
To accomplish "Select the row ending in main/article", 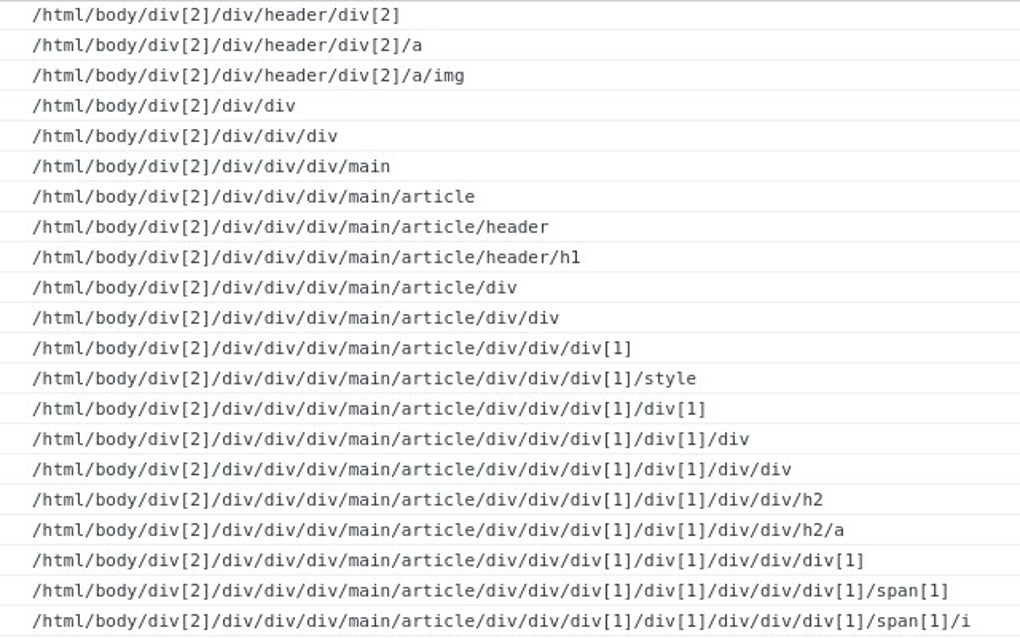I will pos(510,196).
